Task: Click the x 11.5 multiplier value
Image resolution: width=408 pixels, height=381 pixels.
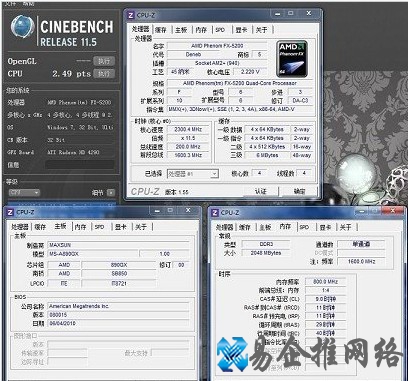Action: (x=188, y=138)
